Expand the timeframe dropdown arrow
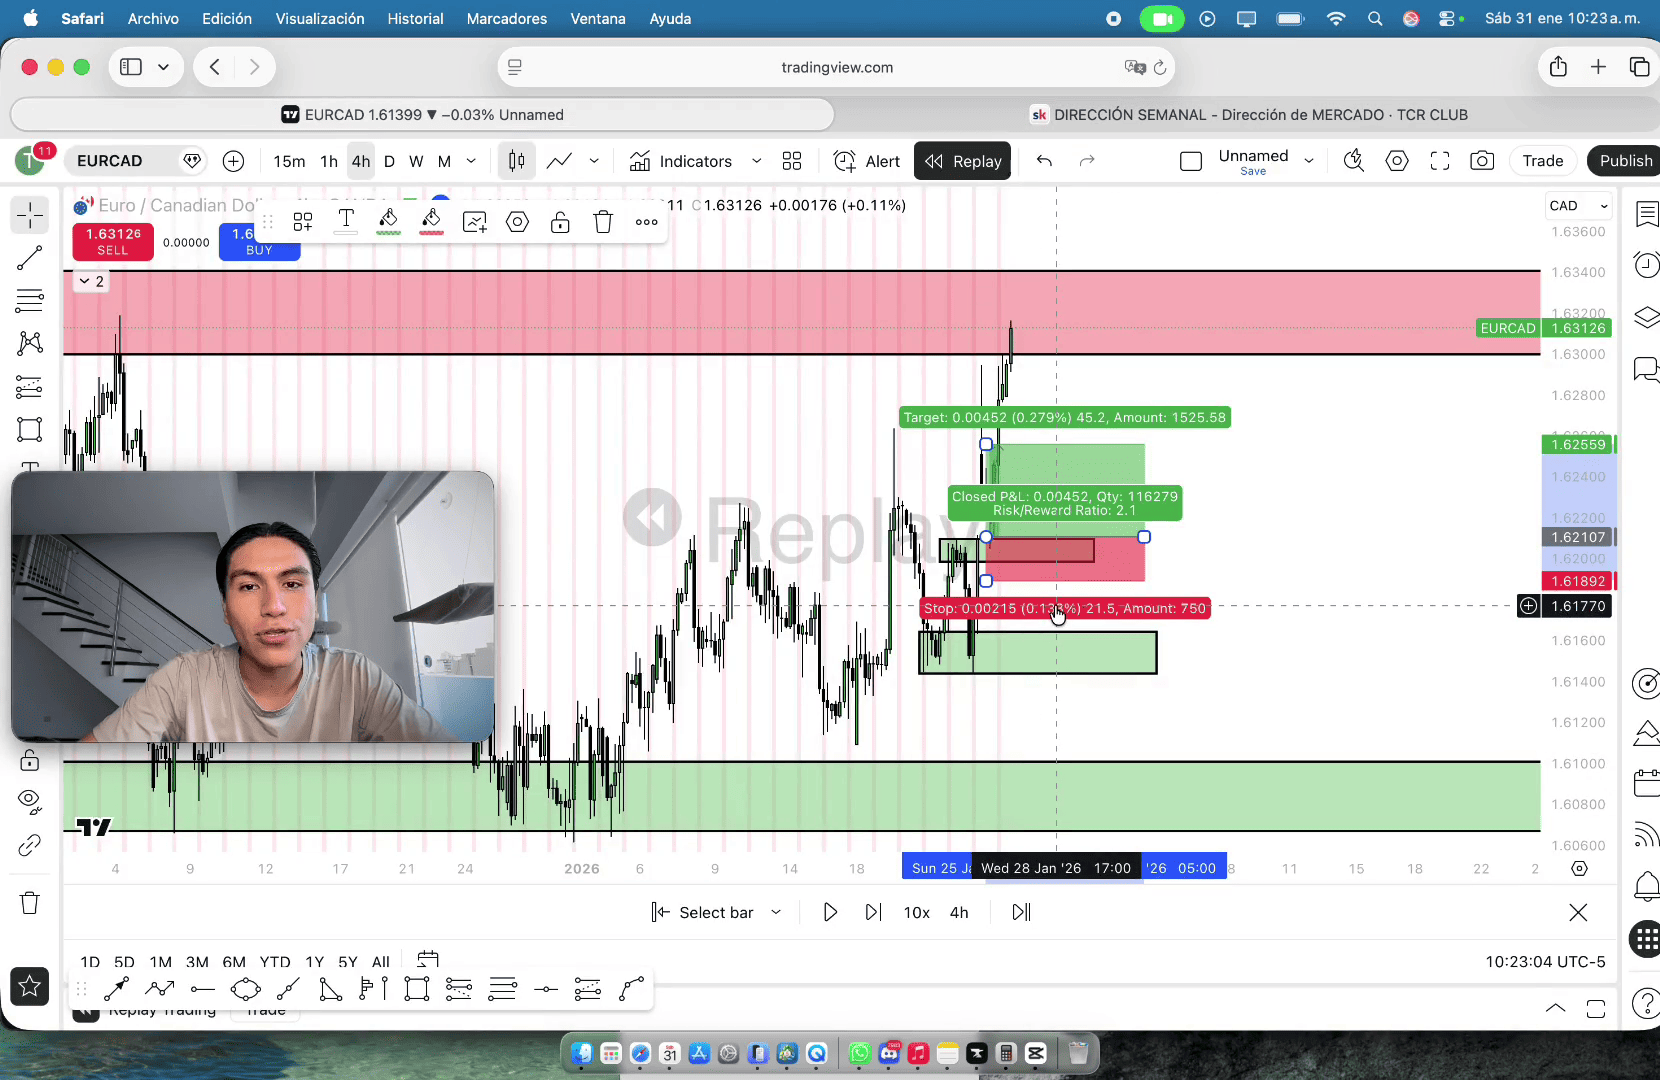1660x1080 pixels. point(472,161)
